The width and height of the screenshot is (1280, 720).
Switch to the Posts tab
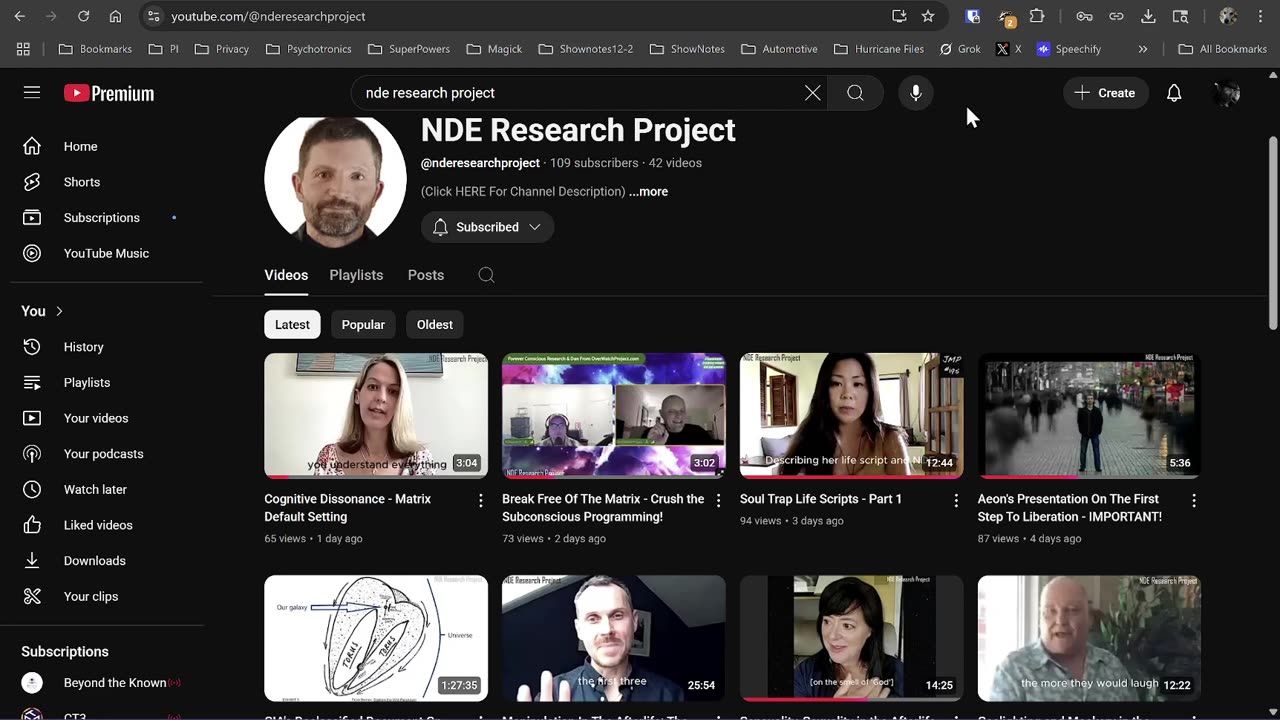[426, 275]
